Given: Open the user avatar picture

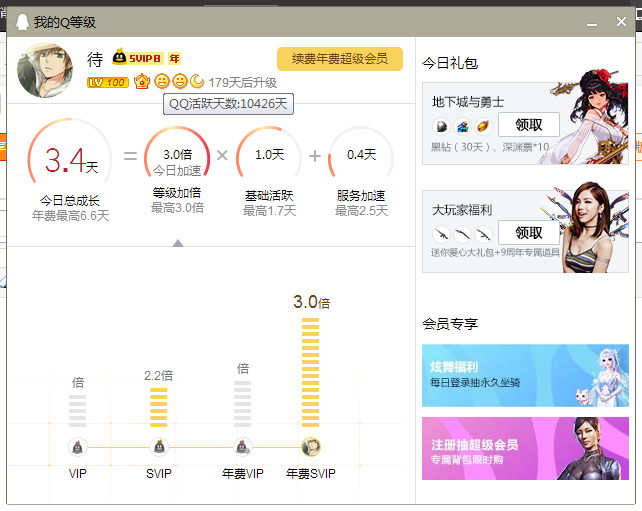Looking at the screenshot, I should pos(45,70).
